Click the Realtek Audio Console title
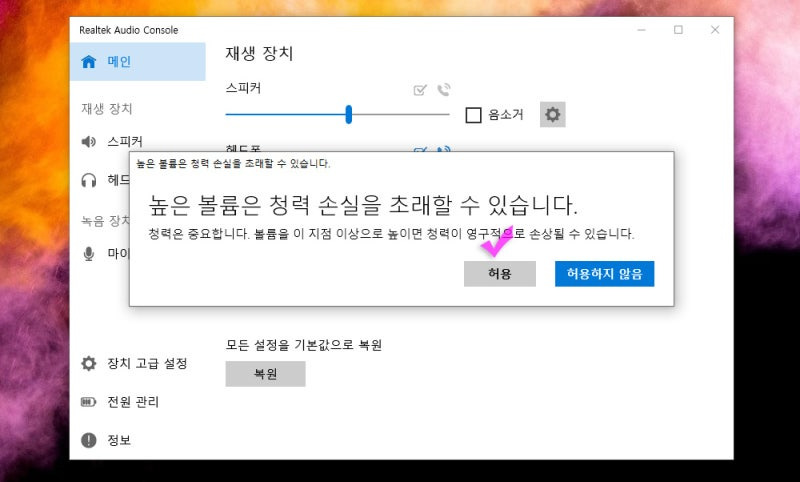Screen dimensions: 800x482 click(129, 30)
